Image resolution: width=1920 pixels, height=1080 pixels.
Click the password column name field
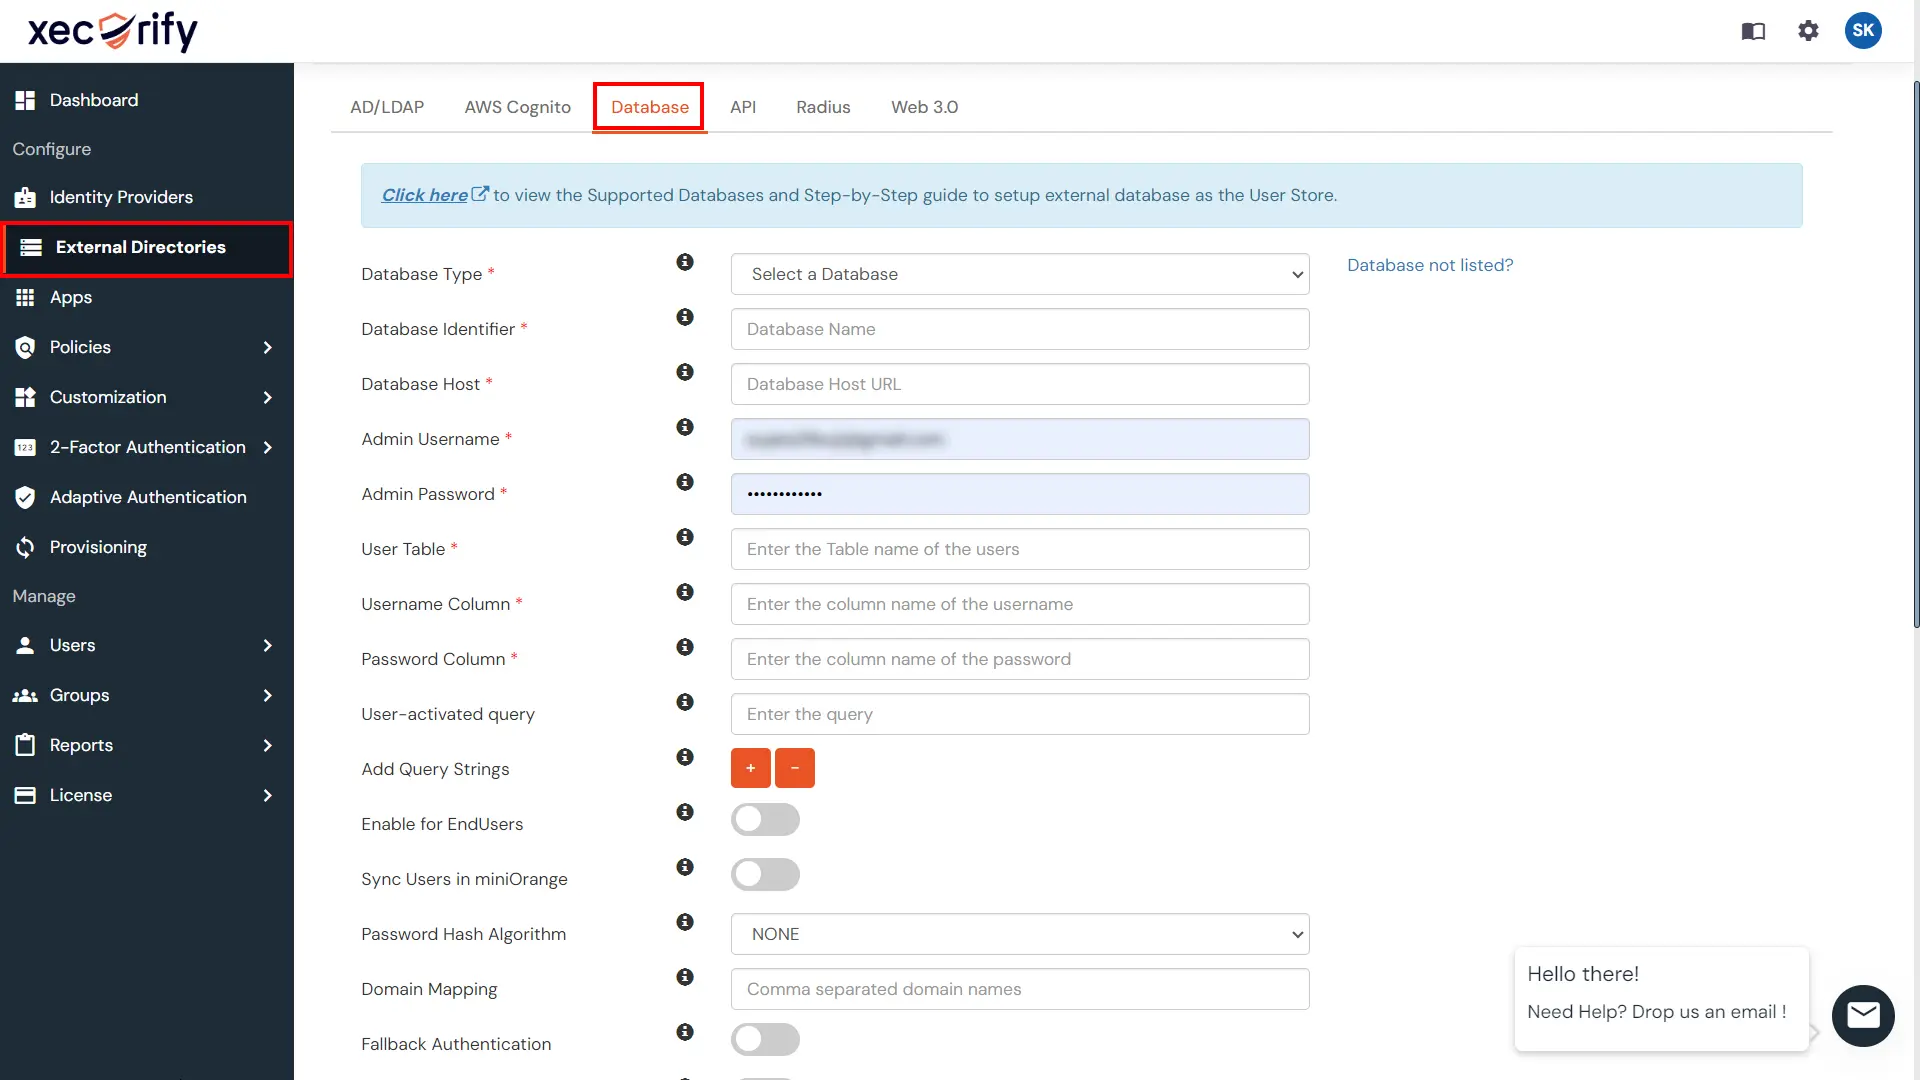(x=1020, y=659)
